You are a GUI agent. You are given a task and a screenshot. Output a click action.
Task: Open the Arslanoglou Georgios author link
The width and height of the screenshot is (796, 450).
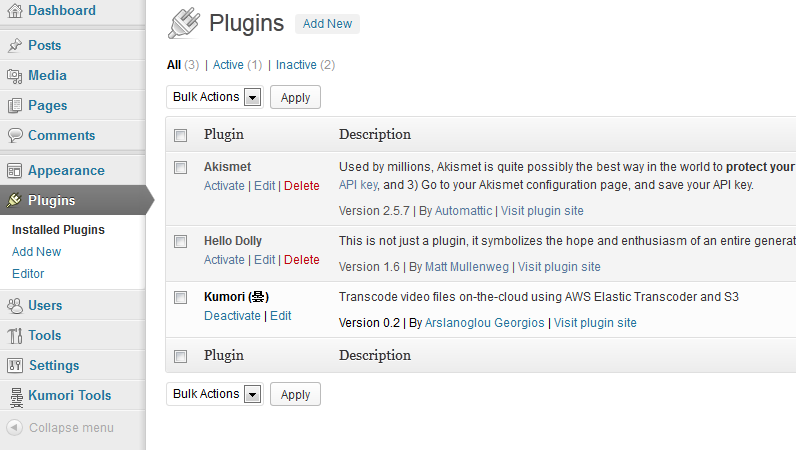pos(484,323)
